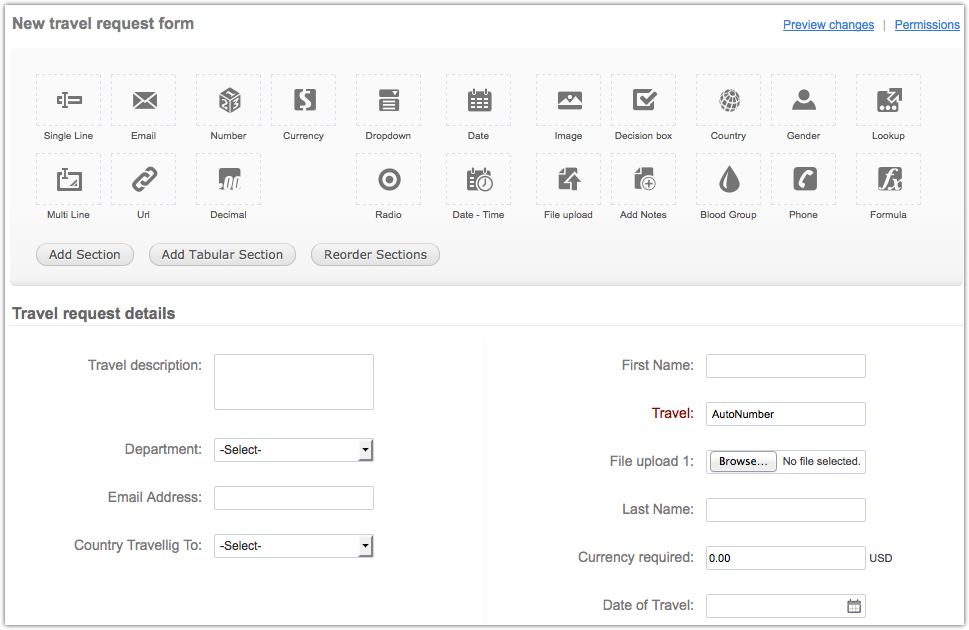Choose the Currency field icon
Screen dimensions: 969x630
pyautogui.click(x=303, y=100)
